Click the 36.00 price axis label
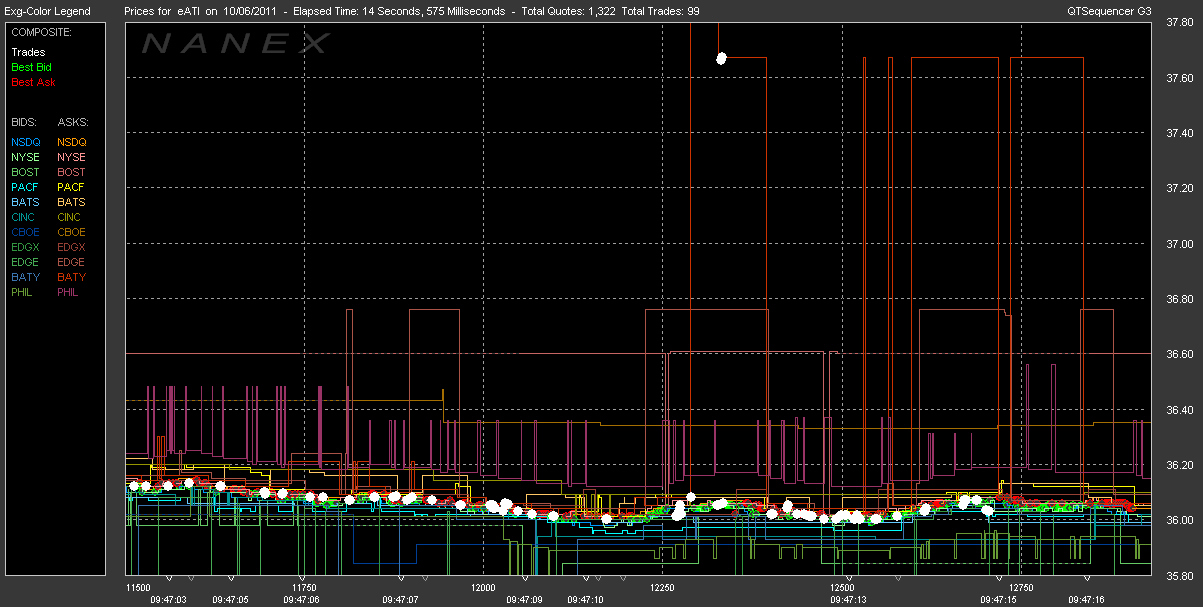This screenshot has width=1203, height=607. tap(1180, 520)
